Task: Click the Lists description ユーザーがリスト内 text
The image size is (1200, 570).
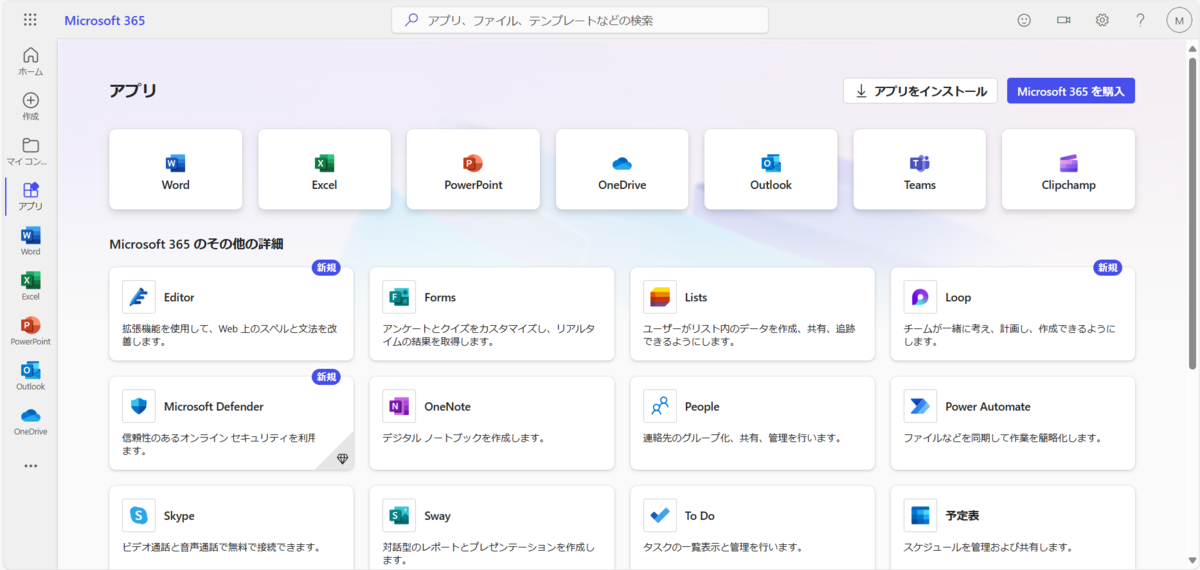Action: (749, 335)
